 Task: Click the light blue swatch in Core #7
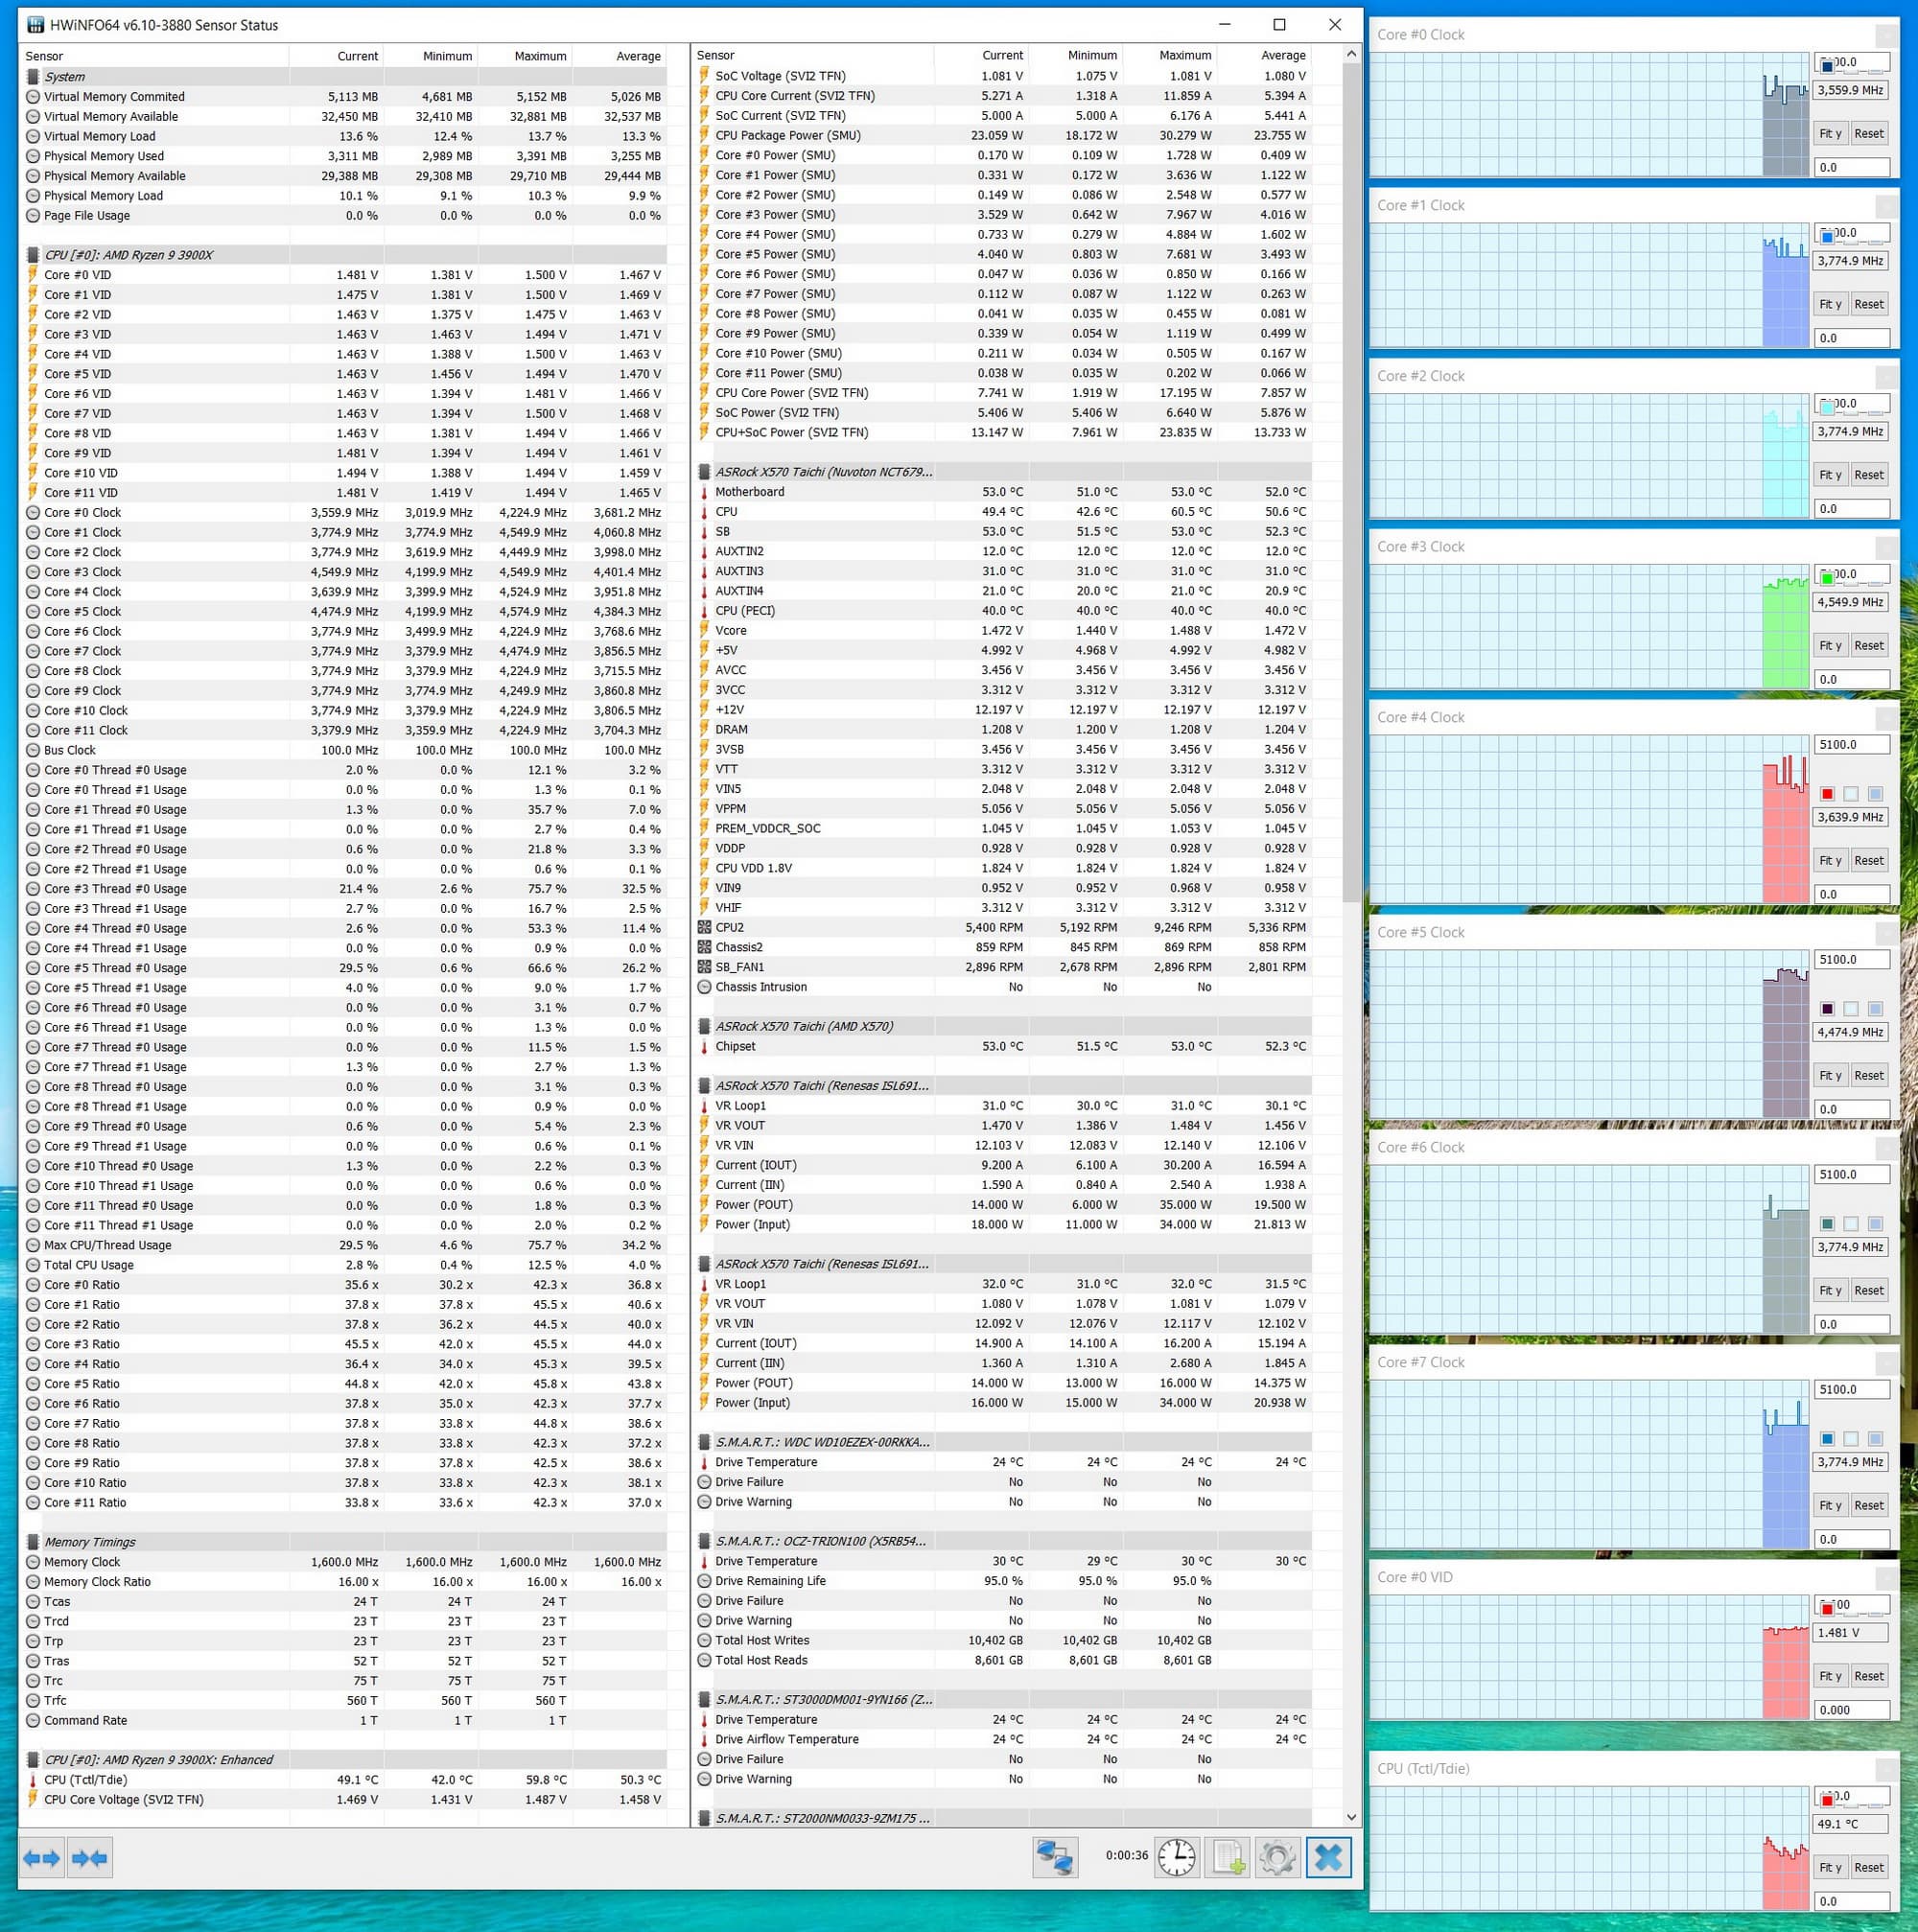(1875, 1439)
